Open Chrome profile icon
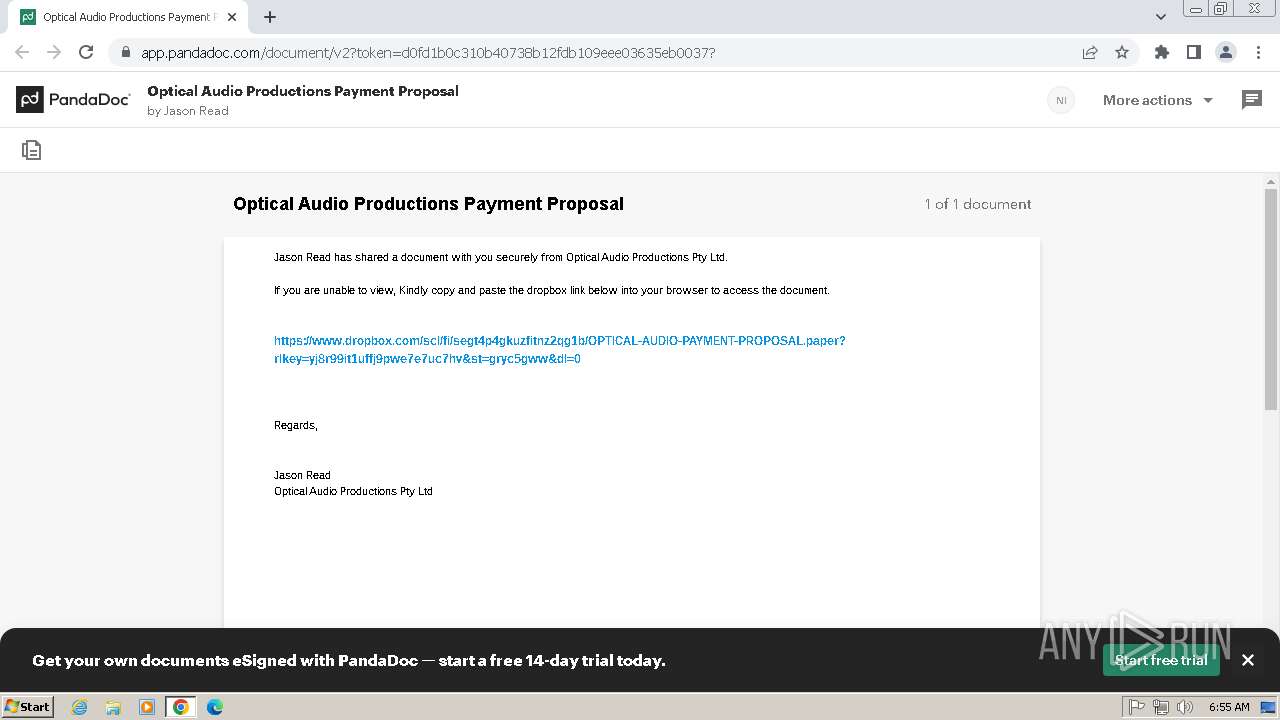Screen dimensions: 1280x720 point(1226,52)
